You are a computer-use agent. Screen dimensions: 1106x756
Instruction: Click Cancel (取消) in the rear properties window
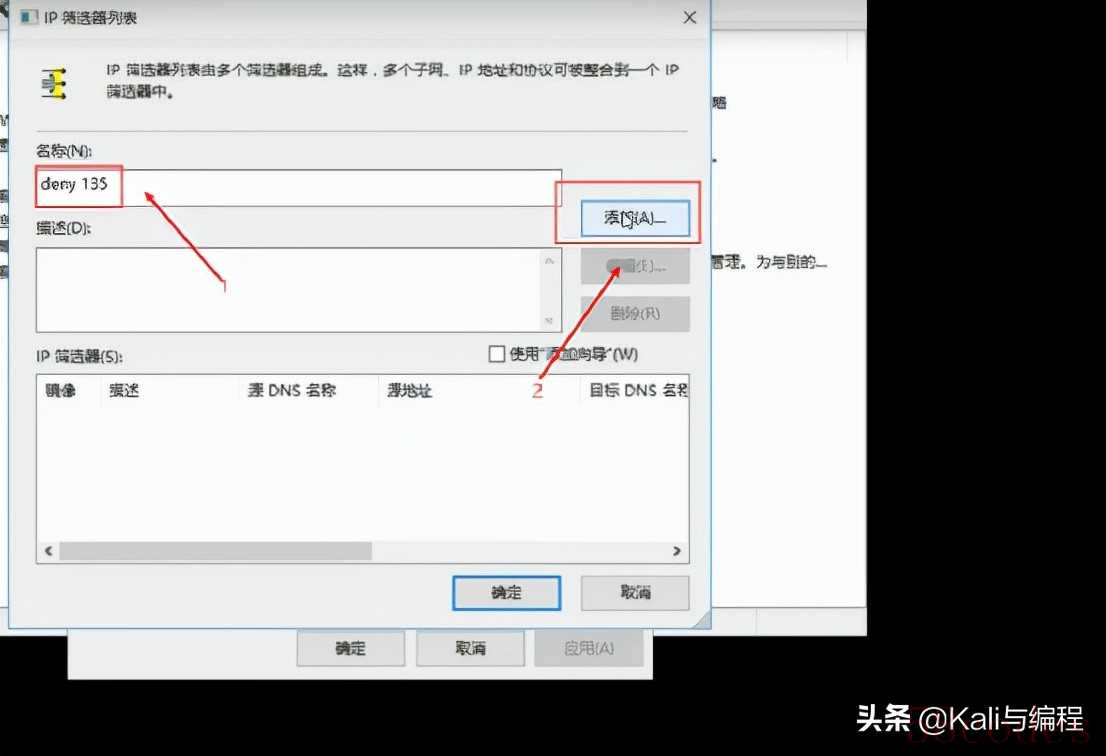click(470, 648)
